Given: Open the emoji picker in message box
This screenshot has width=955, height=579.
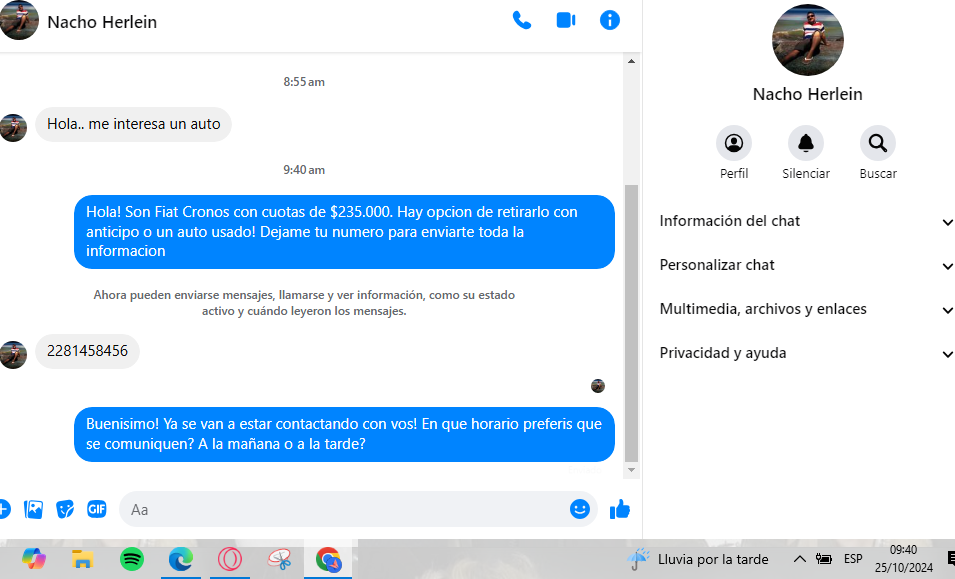Looking at the screenshot, I should tap(580, 509).
